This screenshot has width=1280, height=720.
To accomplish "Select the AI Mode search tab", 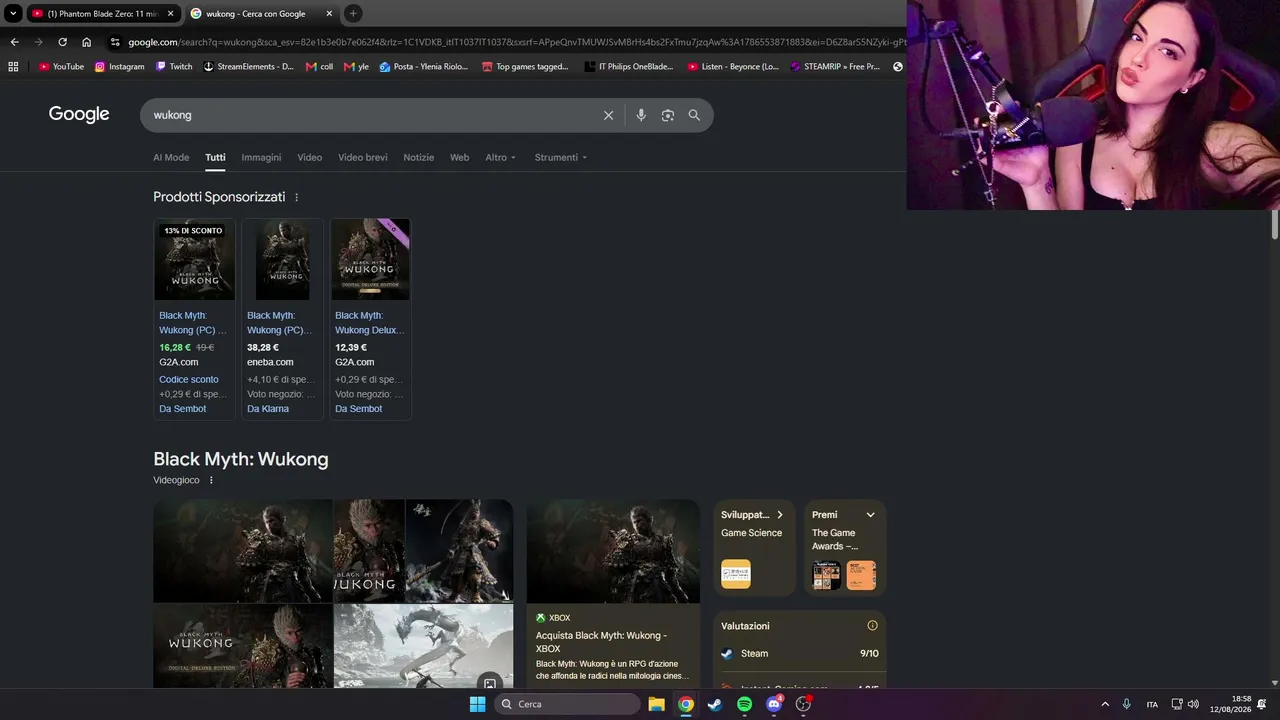I will click(x=171, y=158).
